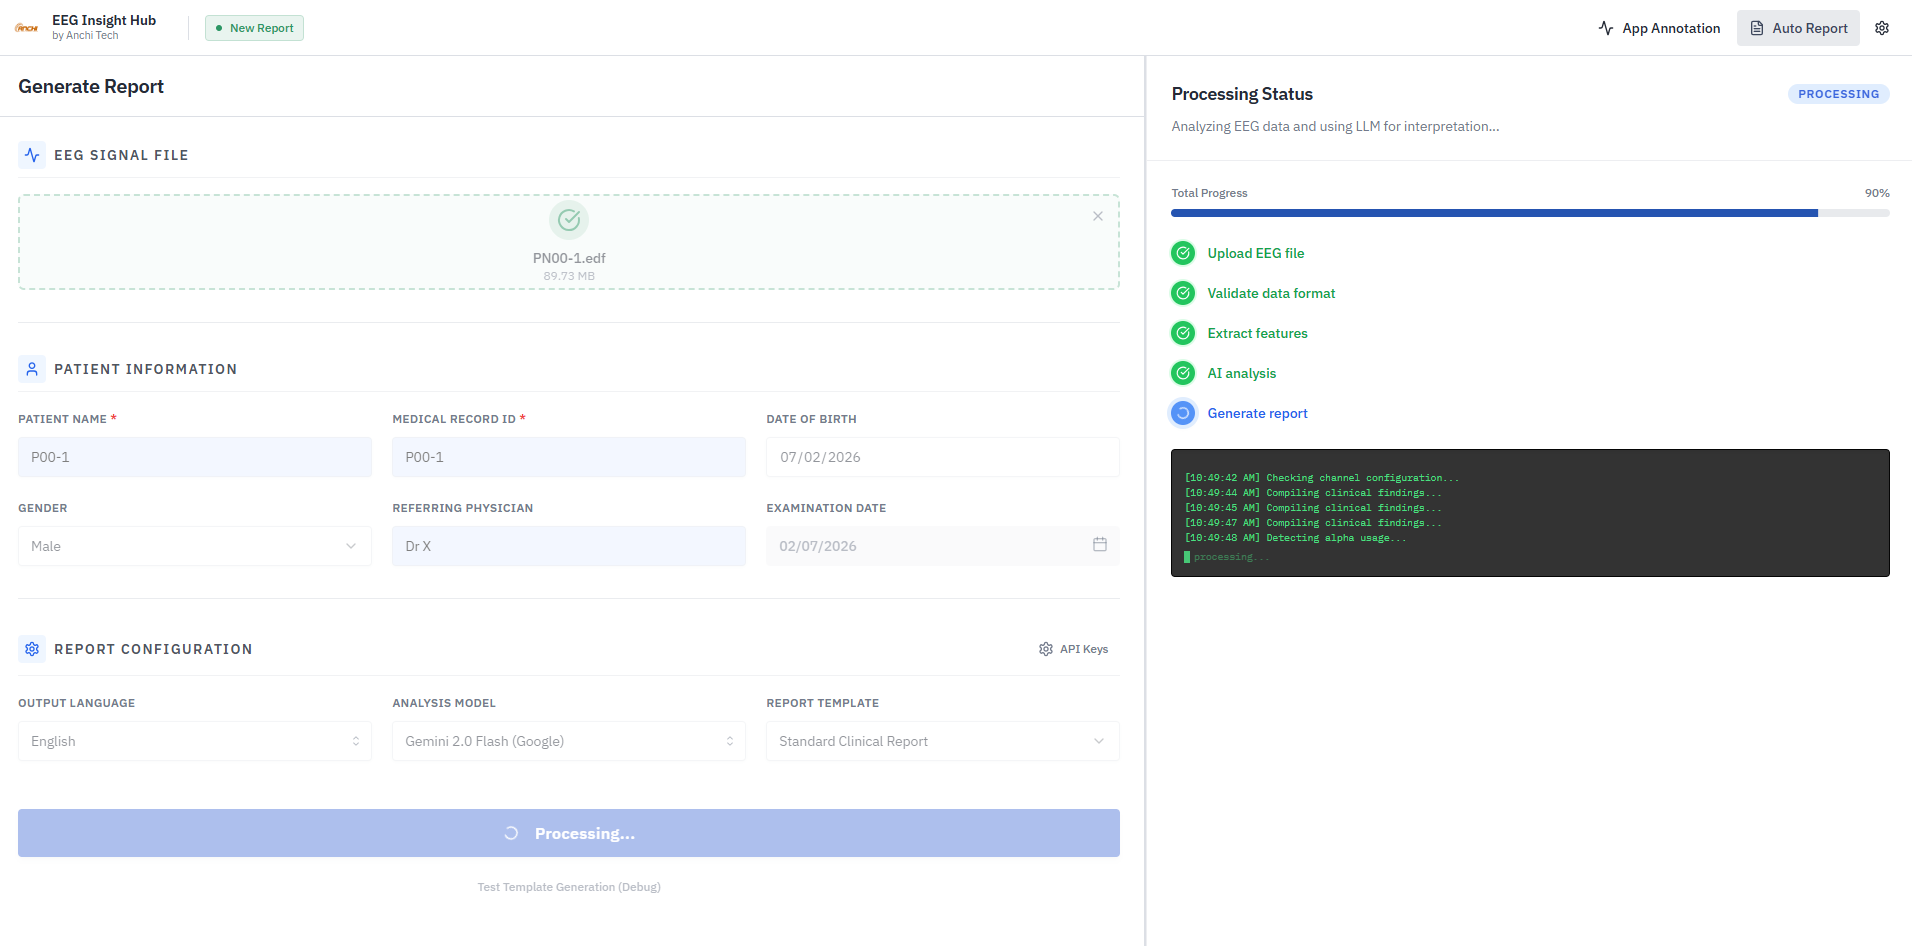
Task: Click the 90% progress value
Action: 1877,193
